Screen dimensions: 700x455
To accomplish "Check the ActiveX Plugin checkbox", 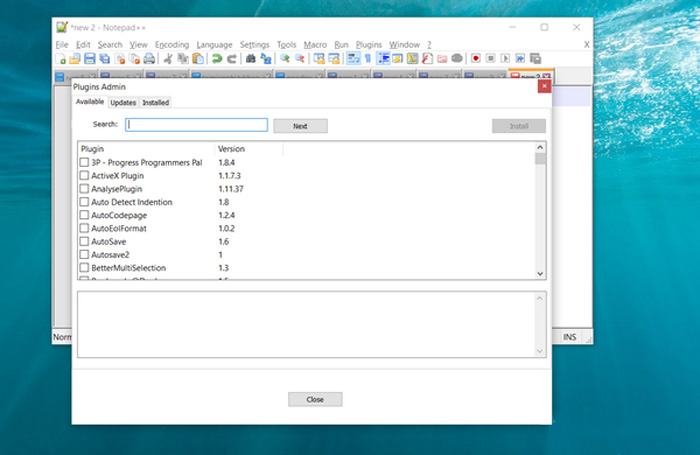I will [84, 175].
